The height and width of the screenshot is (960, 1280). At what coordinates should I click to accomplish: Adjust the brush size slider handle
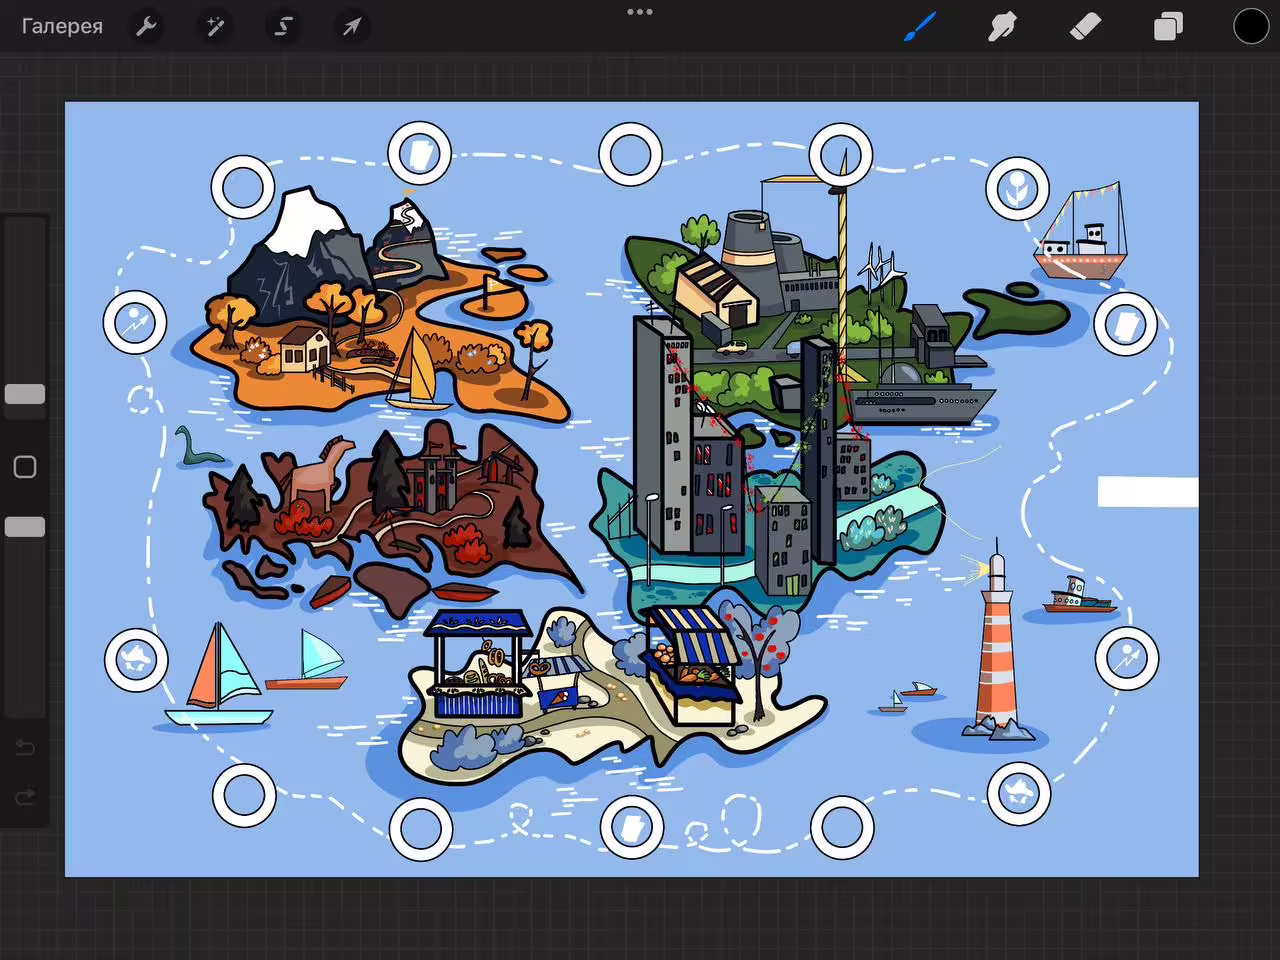click(25, 394)
